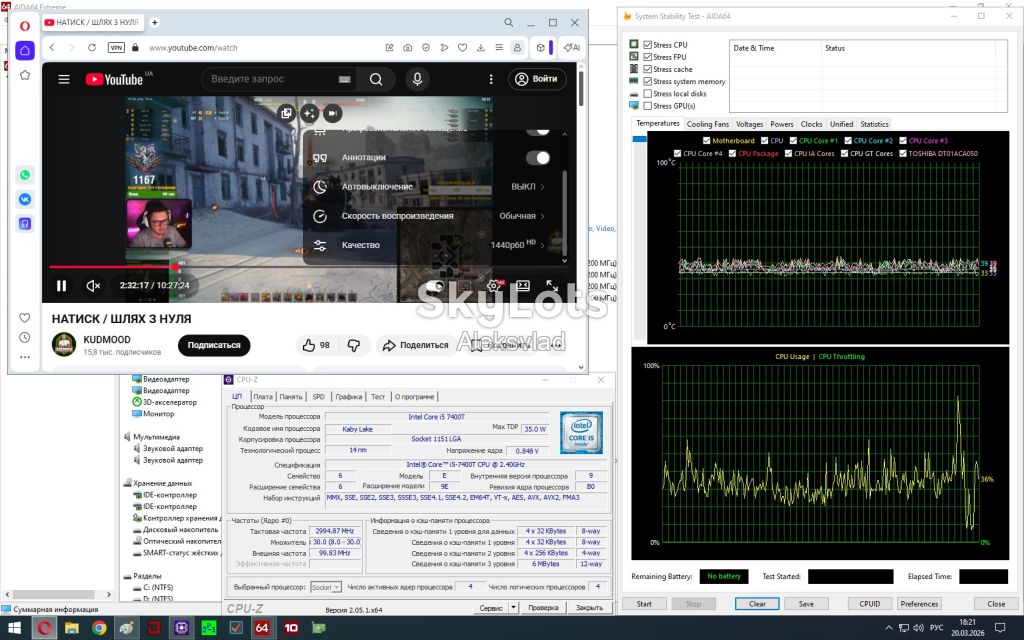
Task: Click the YouTube search magnifier button
Action: click(x=376, y=79)
